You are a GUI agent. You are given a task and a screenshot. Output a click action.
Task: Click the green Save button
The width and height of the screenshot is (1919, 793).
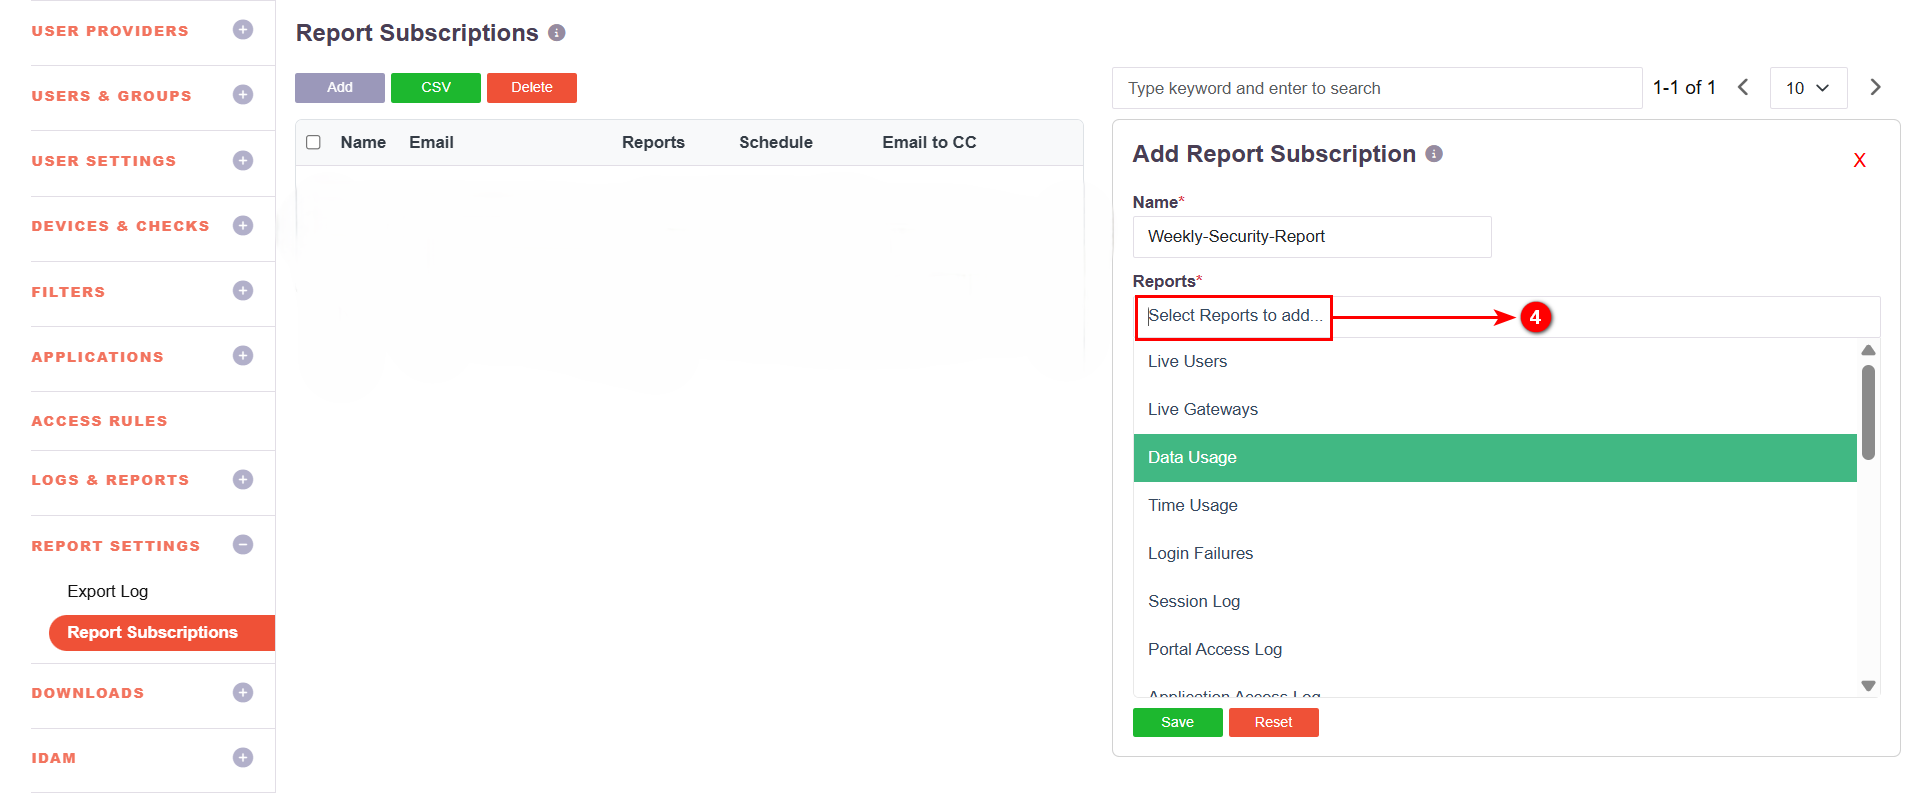coord(1177,722)
